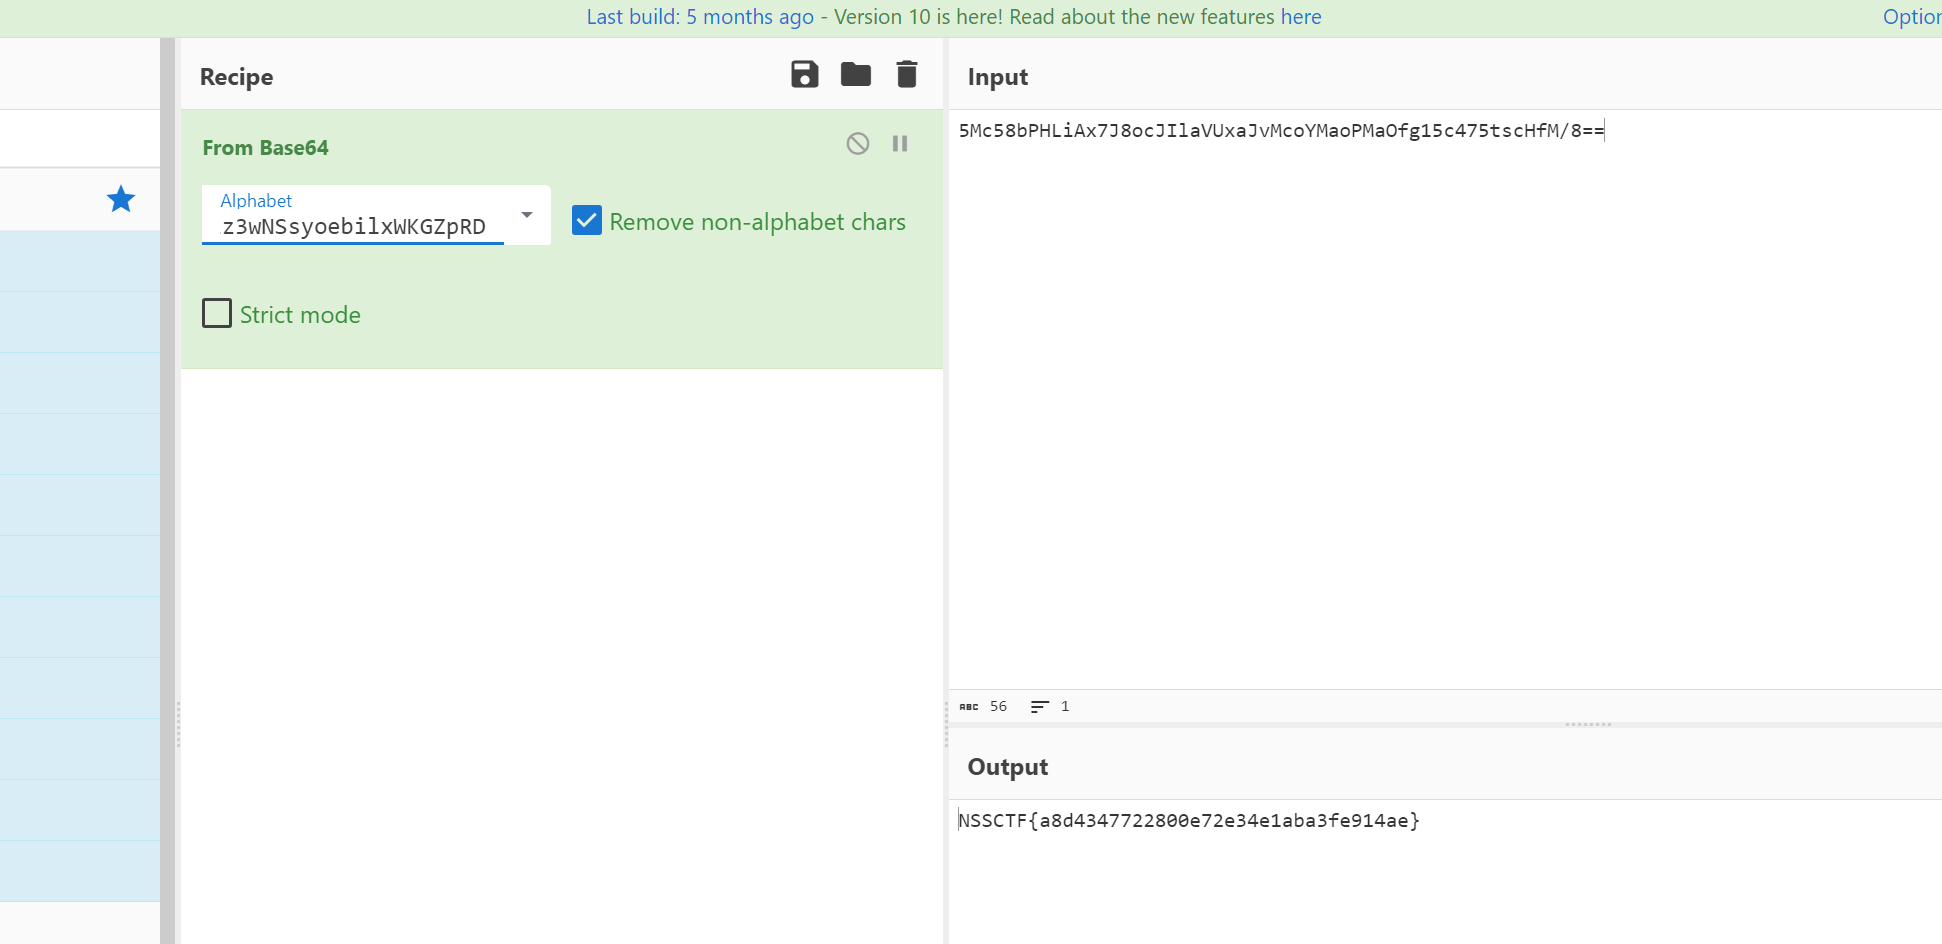Image resolution: width=1942 pixels, height=944 pixels.
Task: Read about Version 10 features via here link
Action: 1301,17
